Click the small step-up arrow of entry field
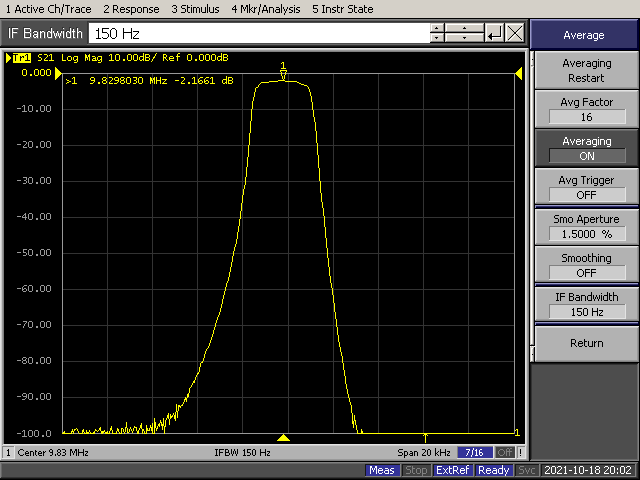The height and width of the screenshot is (480, 640). coord(436,28)
